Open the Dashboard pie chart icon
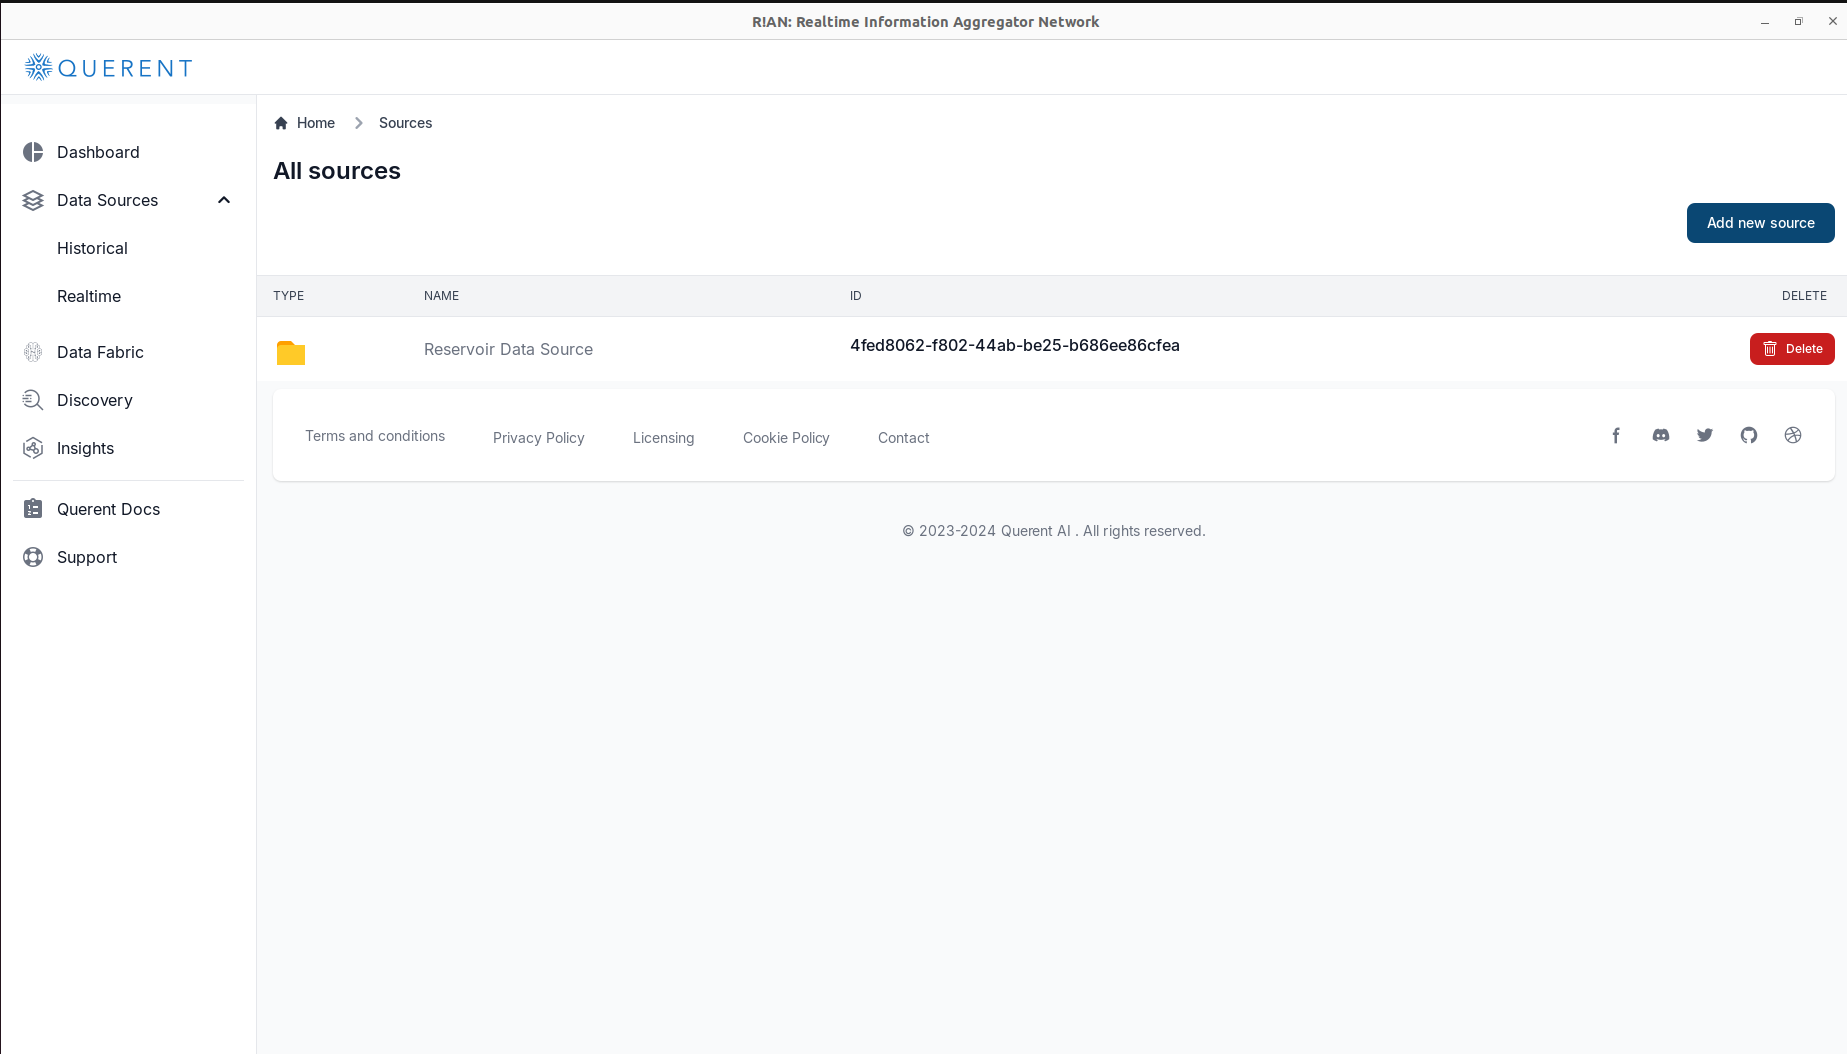This screenshot has width=1847, height=1054. (33, 152)
